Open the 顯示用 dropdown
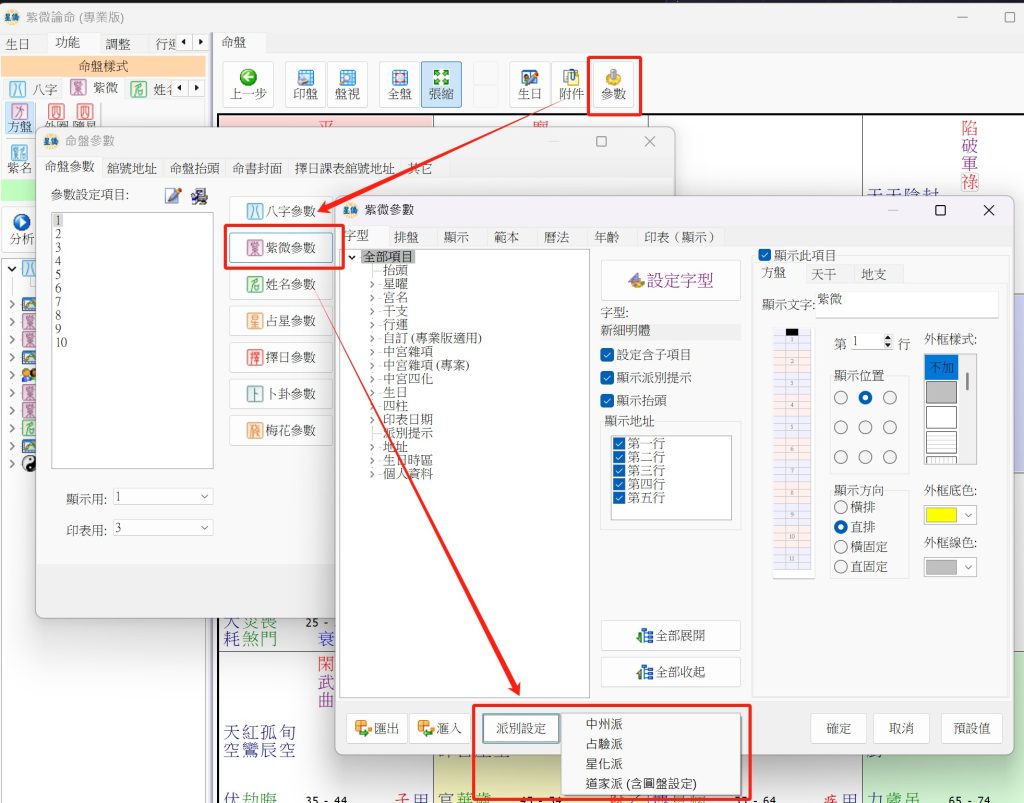This screenshot has height=803, width=1024. click(x=162, y=496)
